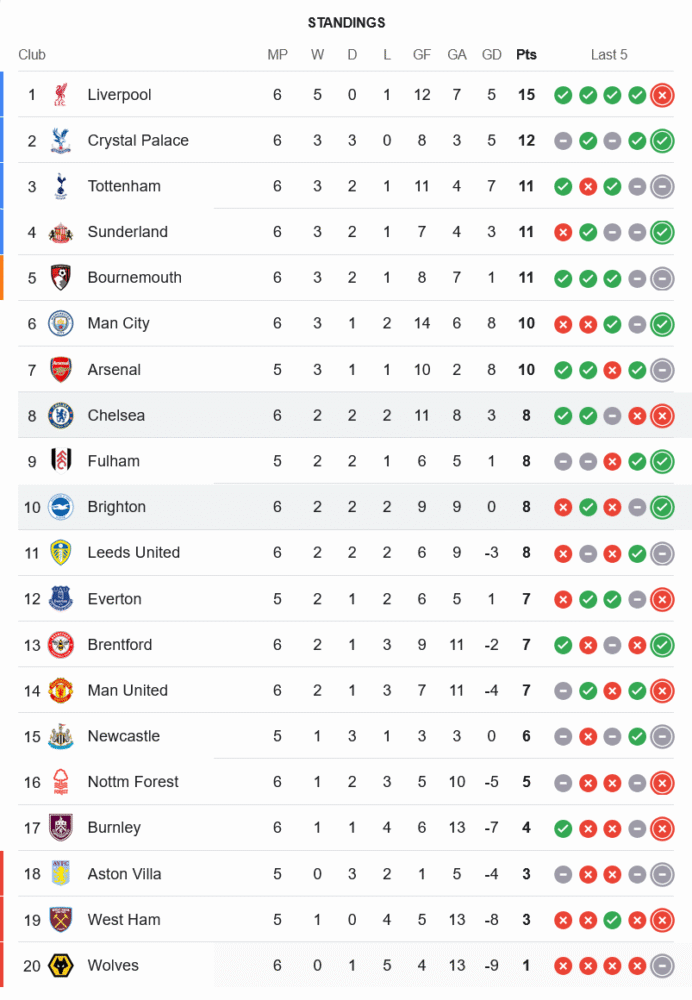Click the Crystal Palace club crest
This screenshot has width=692, height=1000.
pyautogui.click(x=61, y=141)
